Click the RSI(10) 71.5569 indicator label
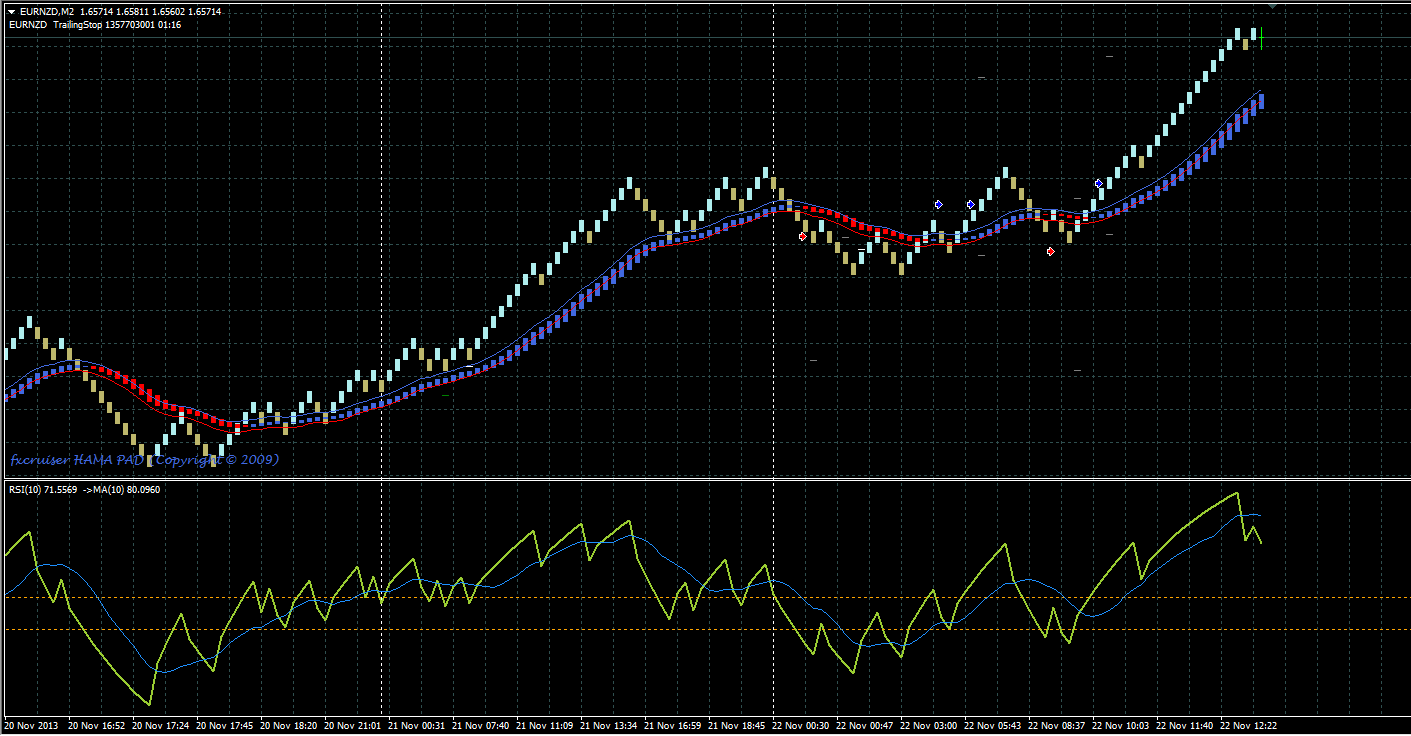This screenshot has height=736, width=1411. (43, 490)
